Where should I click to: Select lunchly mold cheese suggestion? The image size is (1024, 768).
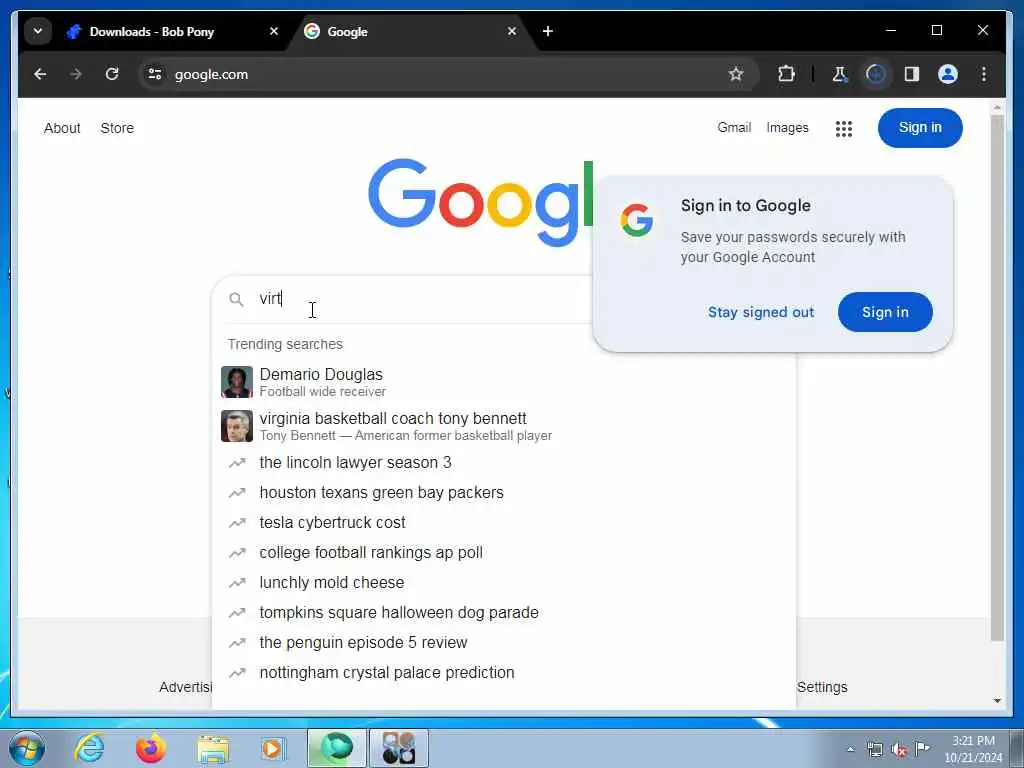503,583
